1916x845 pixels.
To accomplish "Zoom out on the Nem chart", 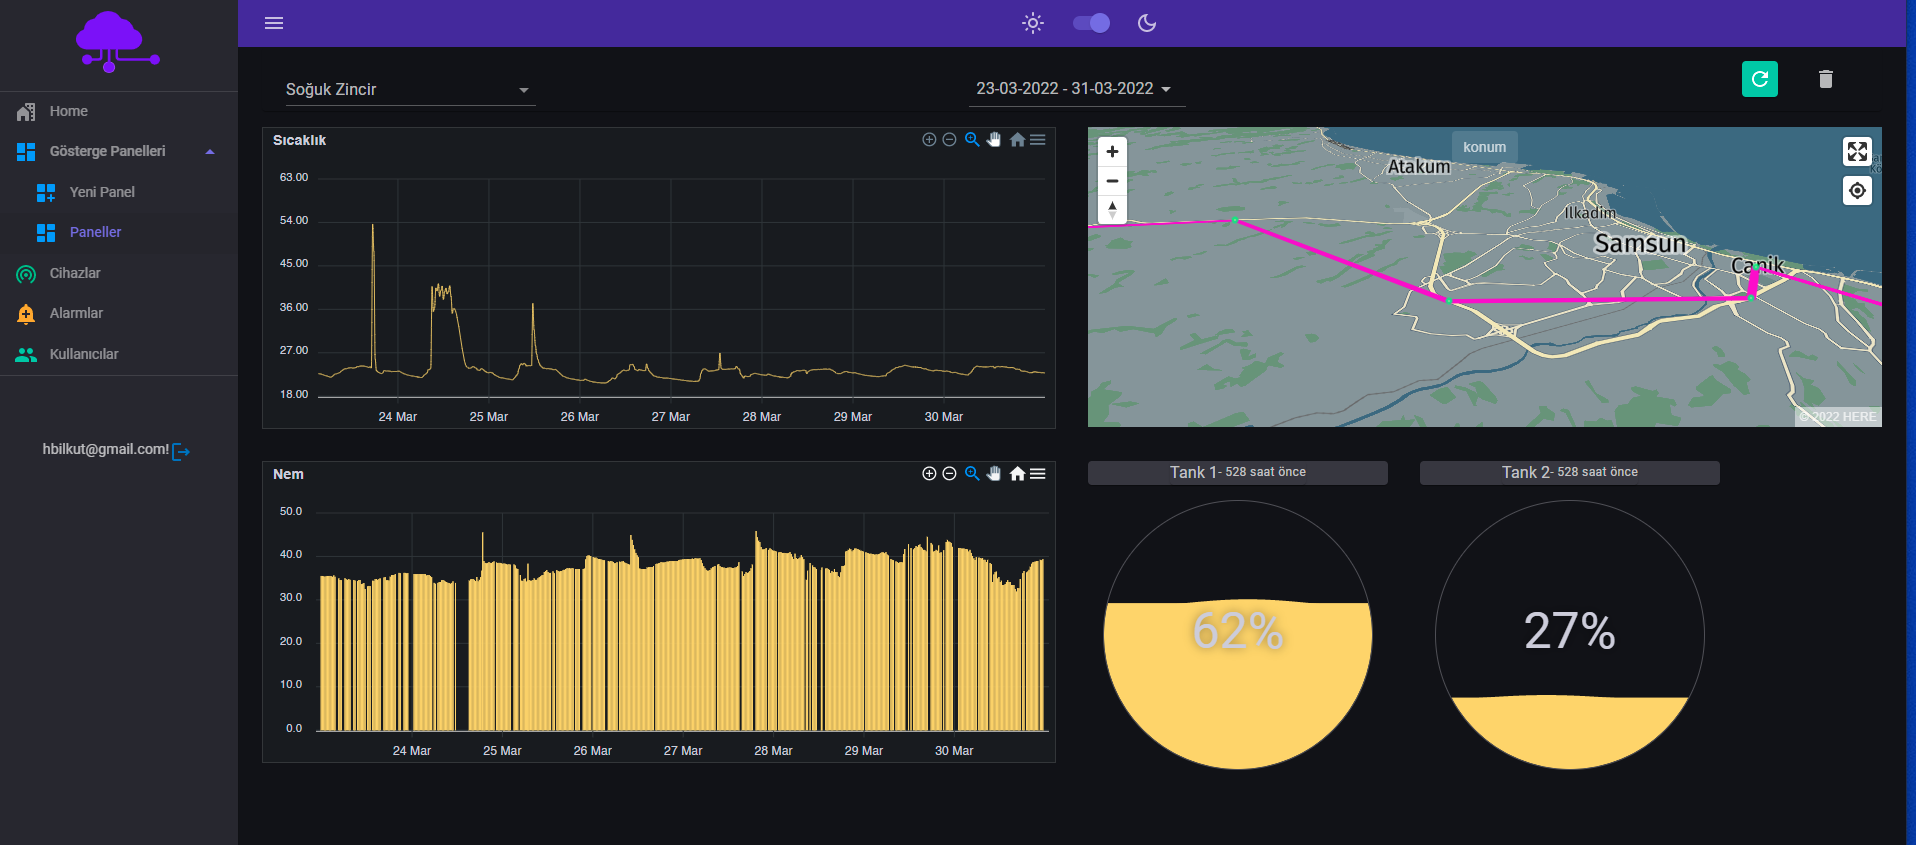I will point(950,474).
